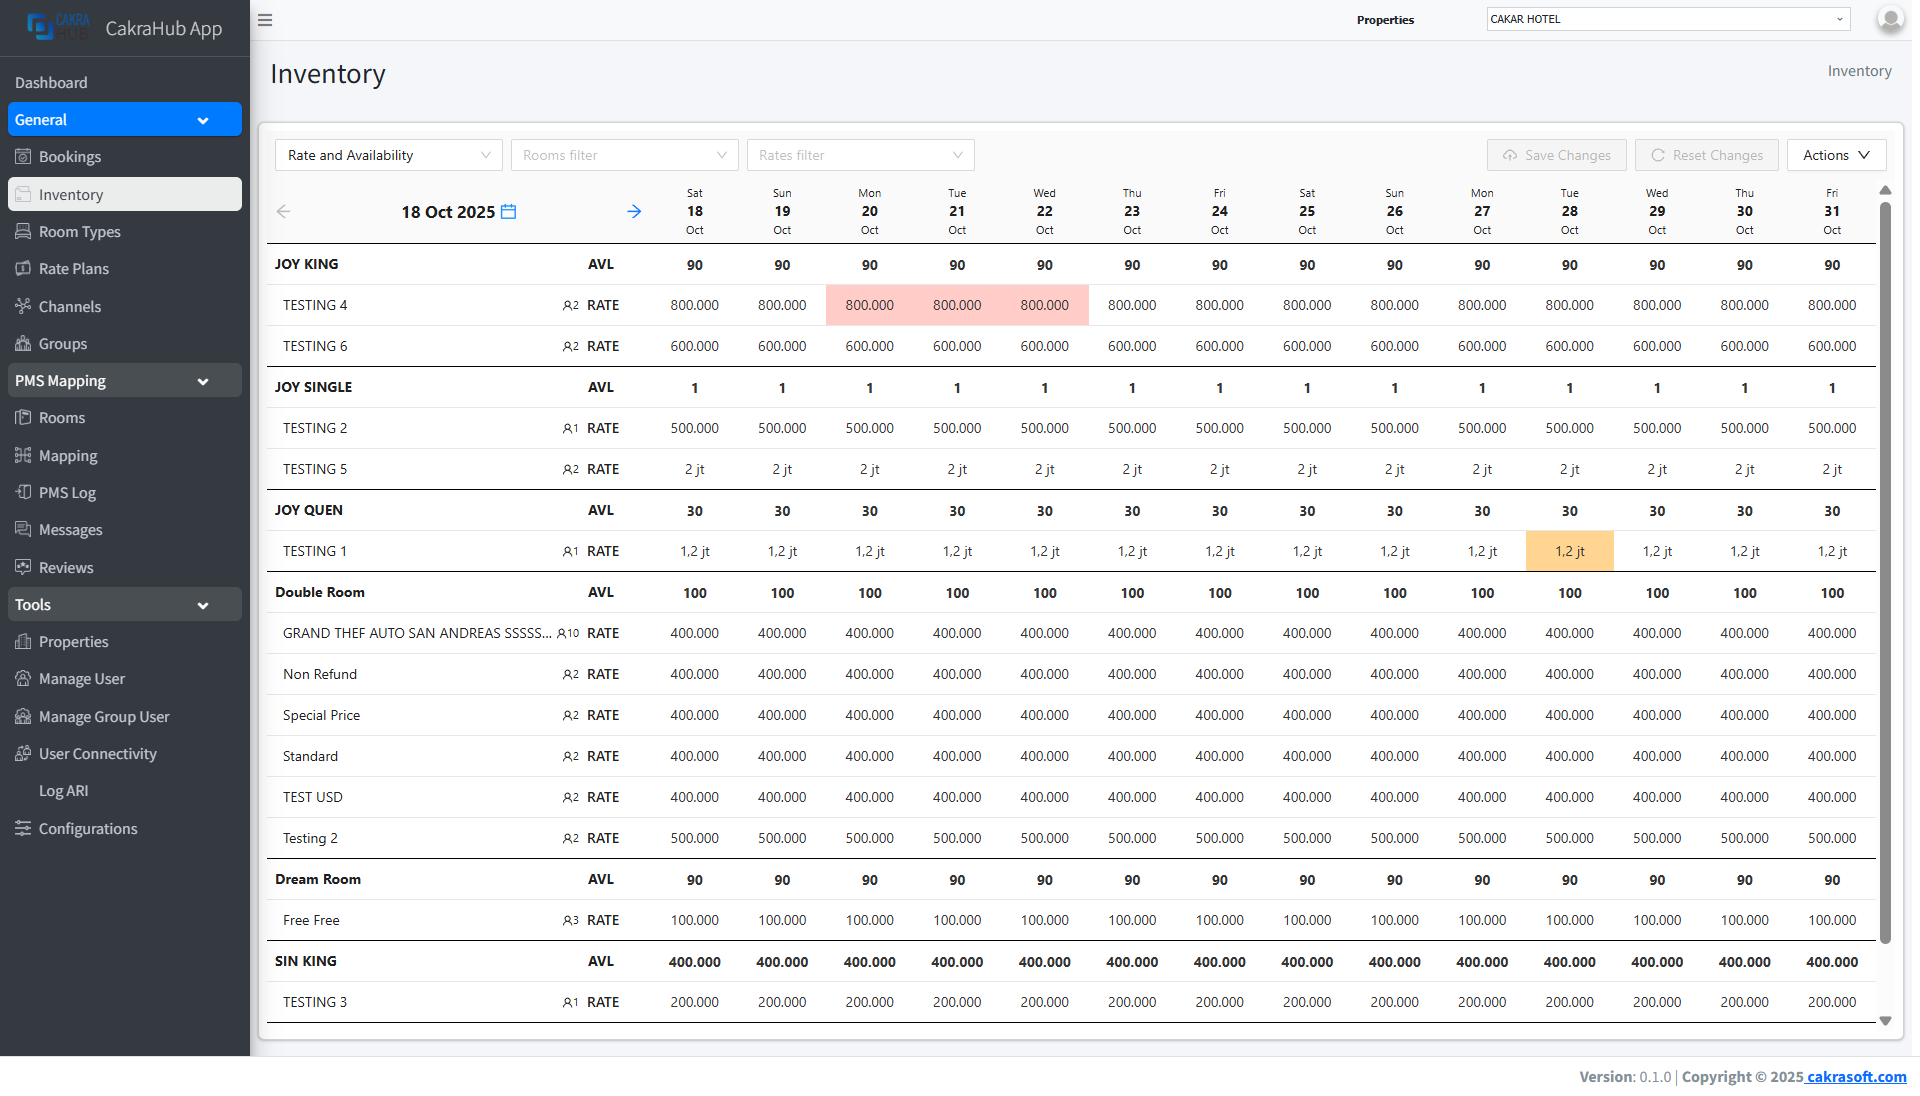
Task: Open the CAKAR HOTEL properties dropdown
Action: pyautogui.click(x=1667, y=19)
